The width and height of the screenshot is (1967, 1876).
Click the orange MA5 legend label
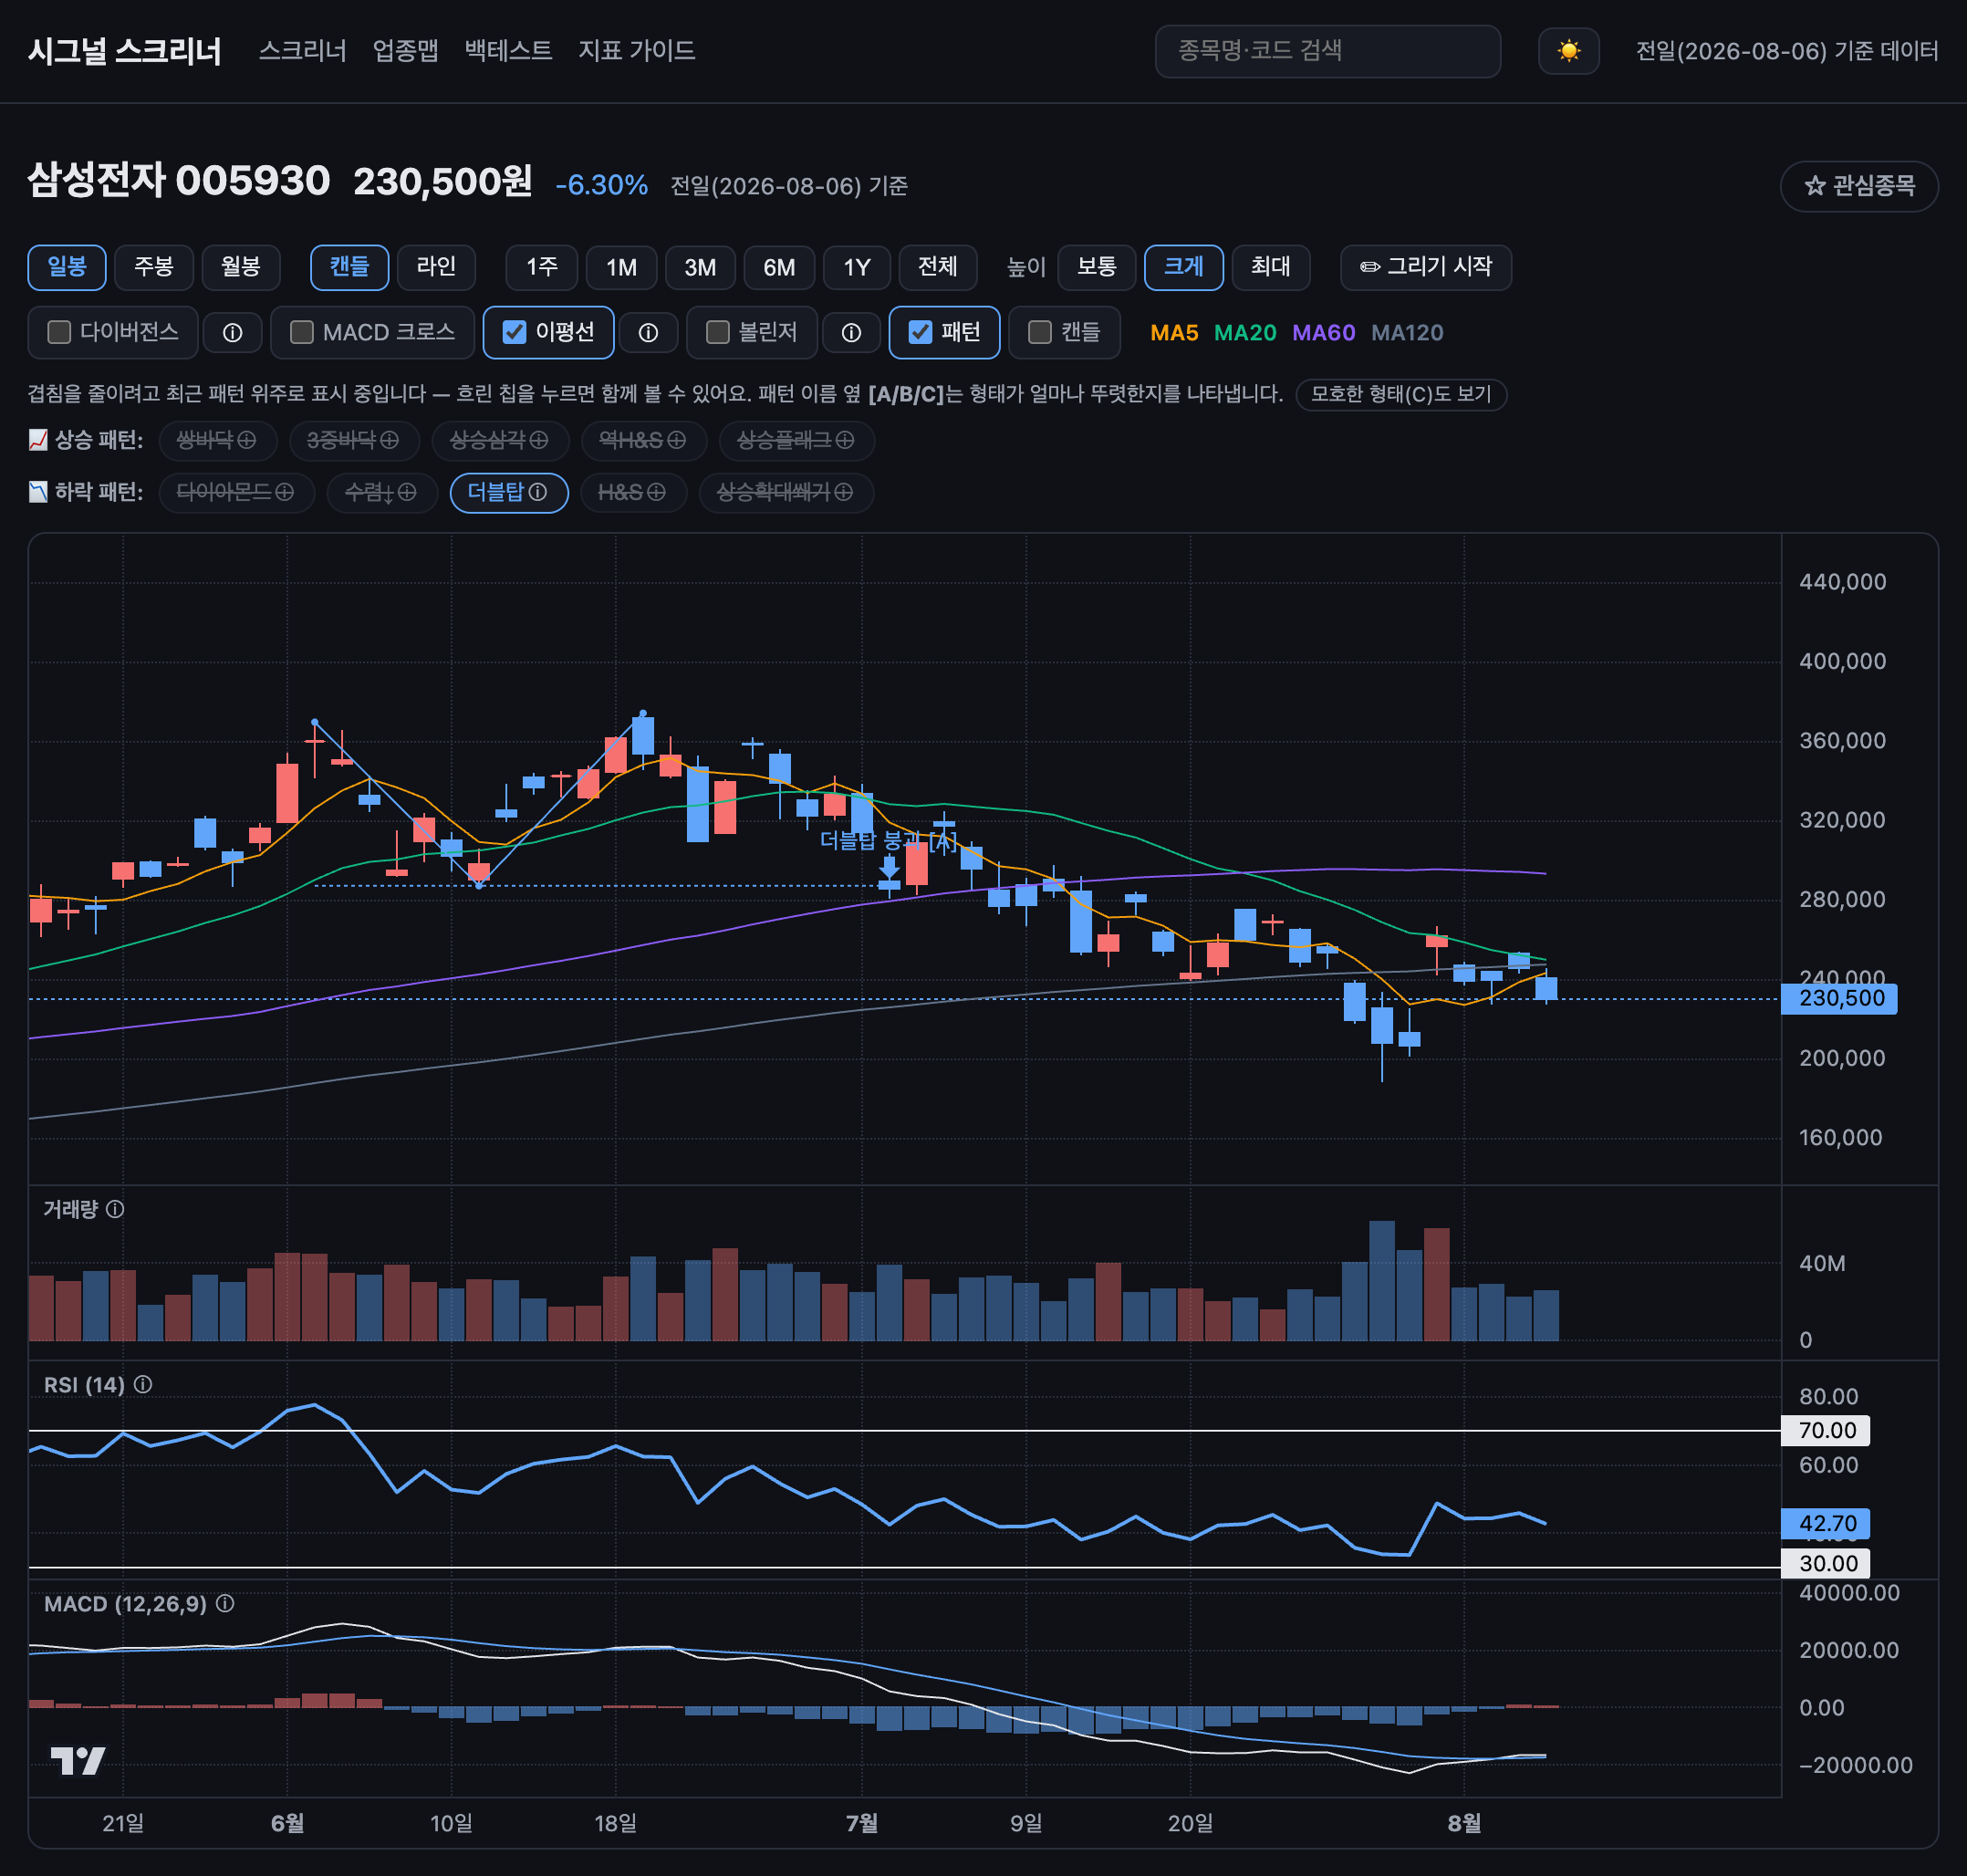pyautogui.click(x=1174, y=333)
